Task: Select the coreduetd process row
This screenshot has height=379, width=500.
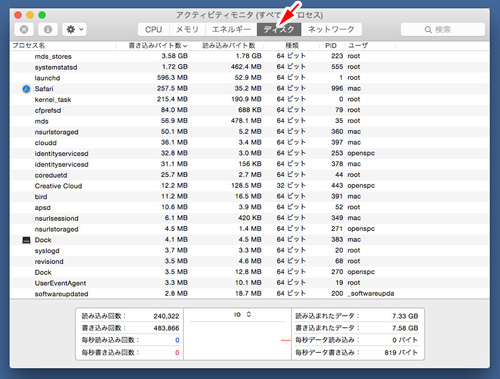Action: (x=249, y=175)
